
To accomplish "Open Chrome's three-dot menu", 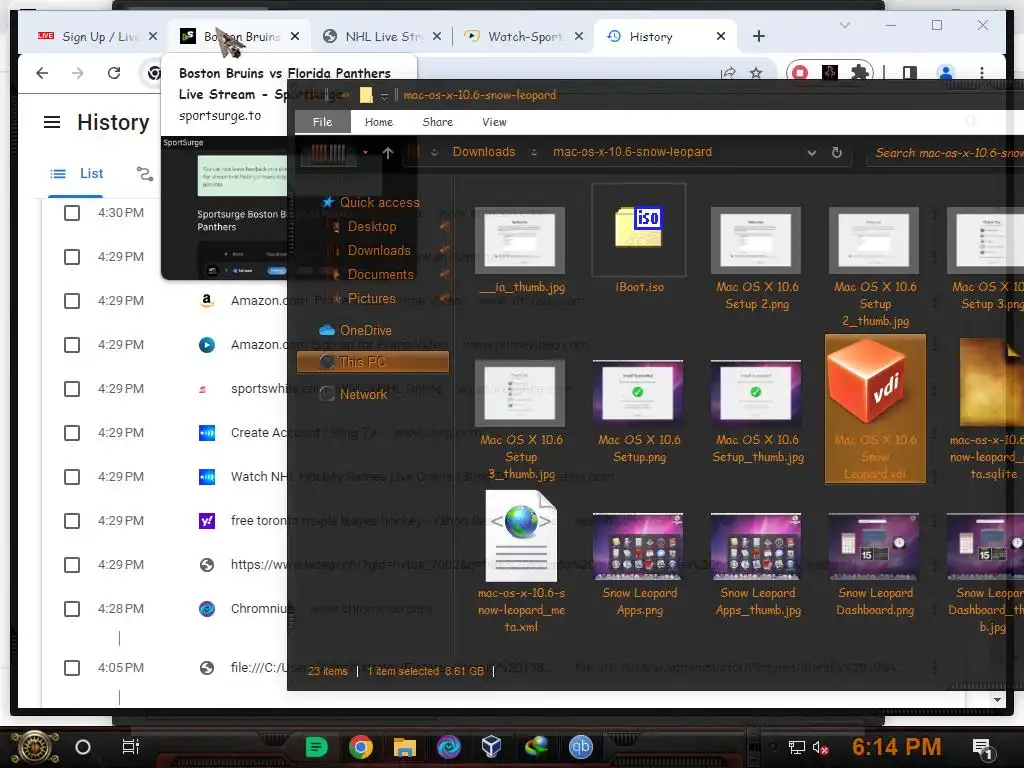I will tap(982, 72).
